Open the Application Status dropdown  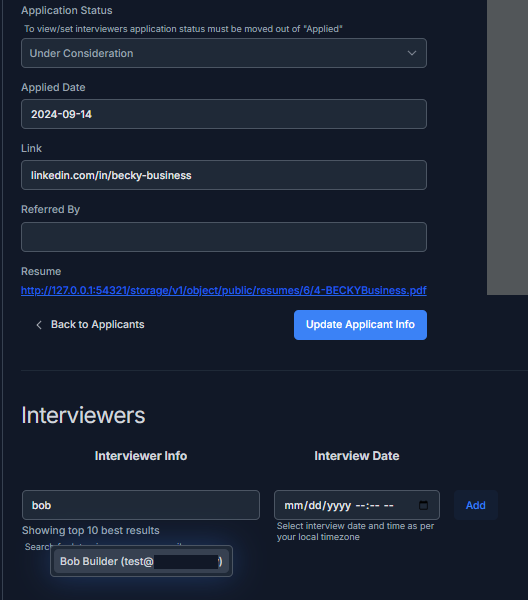click(224, 53)
